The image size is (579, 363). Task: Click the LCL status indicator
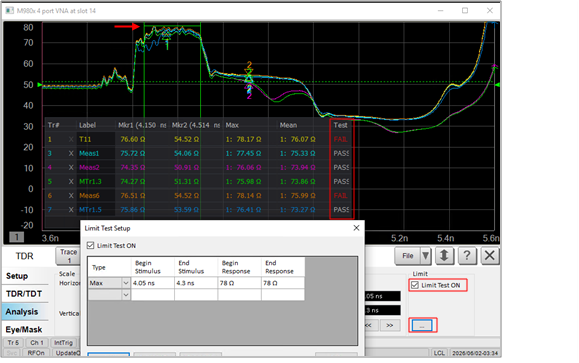(439, 353)
